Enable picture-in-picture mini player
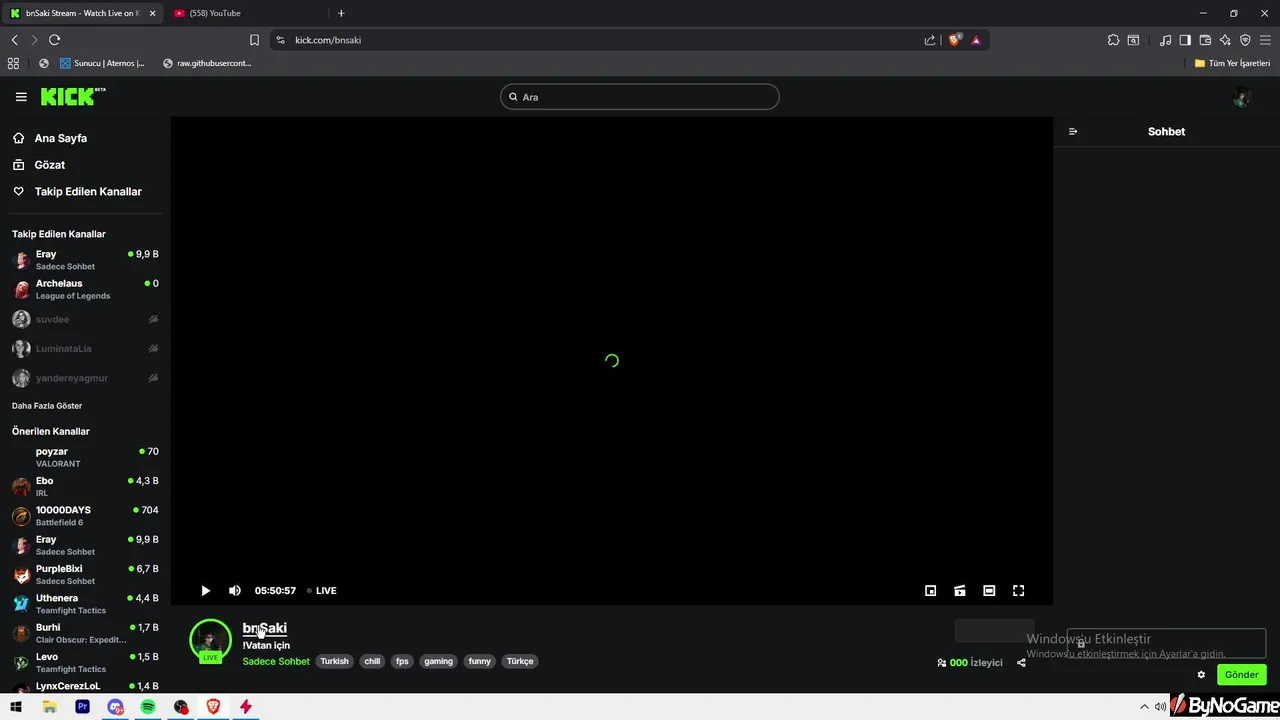This screenshot has width=1280, height=720. click(930, 591)
